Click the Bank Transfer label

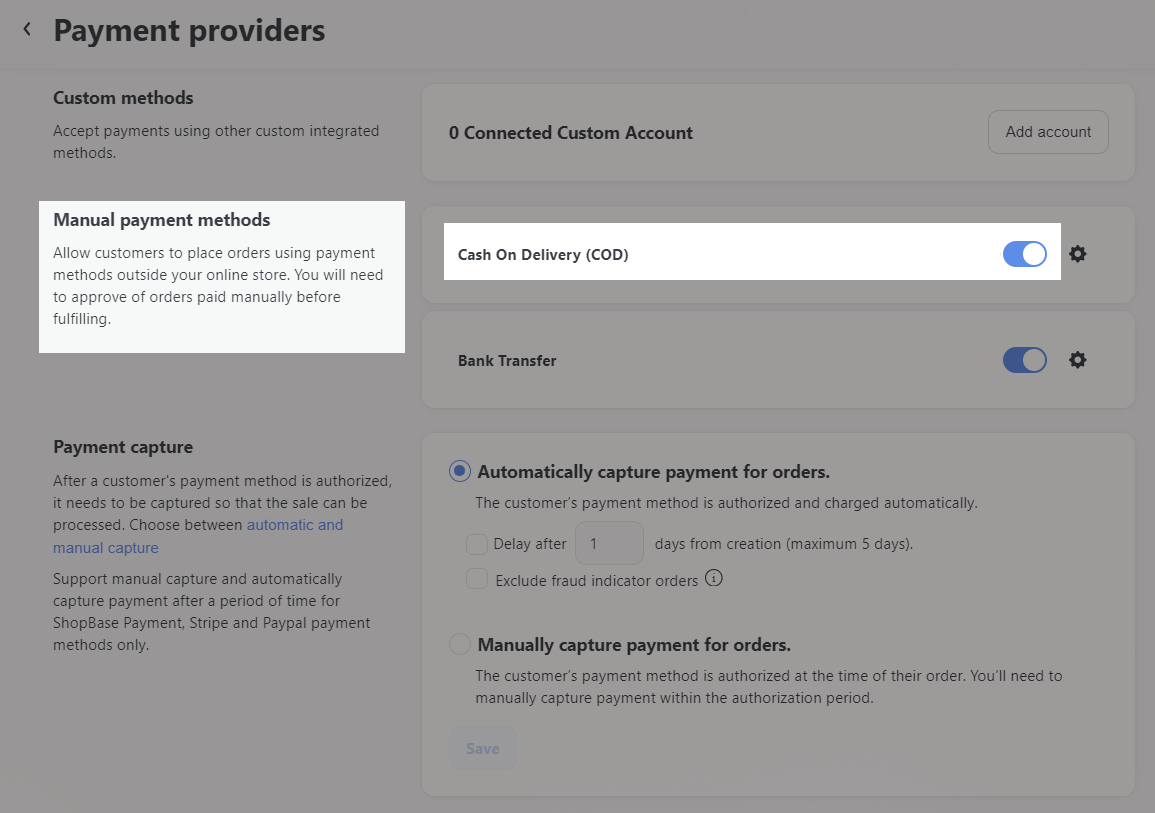pyautogui.click(x=507, y=361)
